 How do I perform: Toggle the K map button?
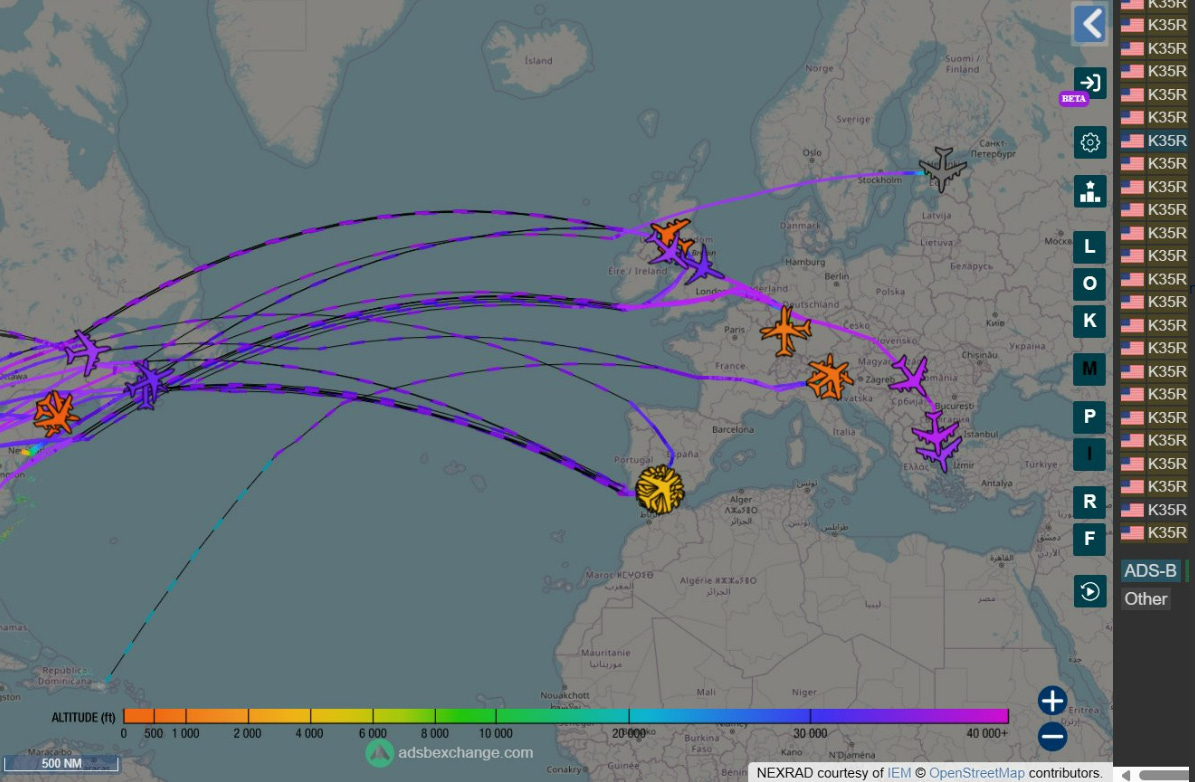point(1090,321)
